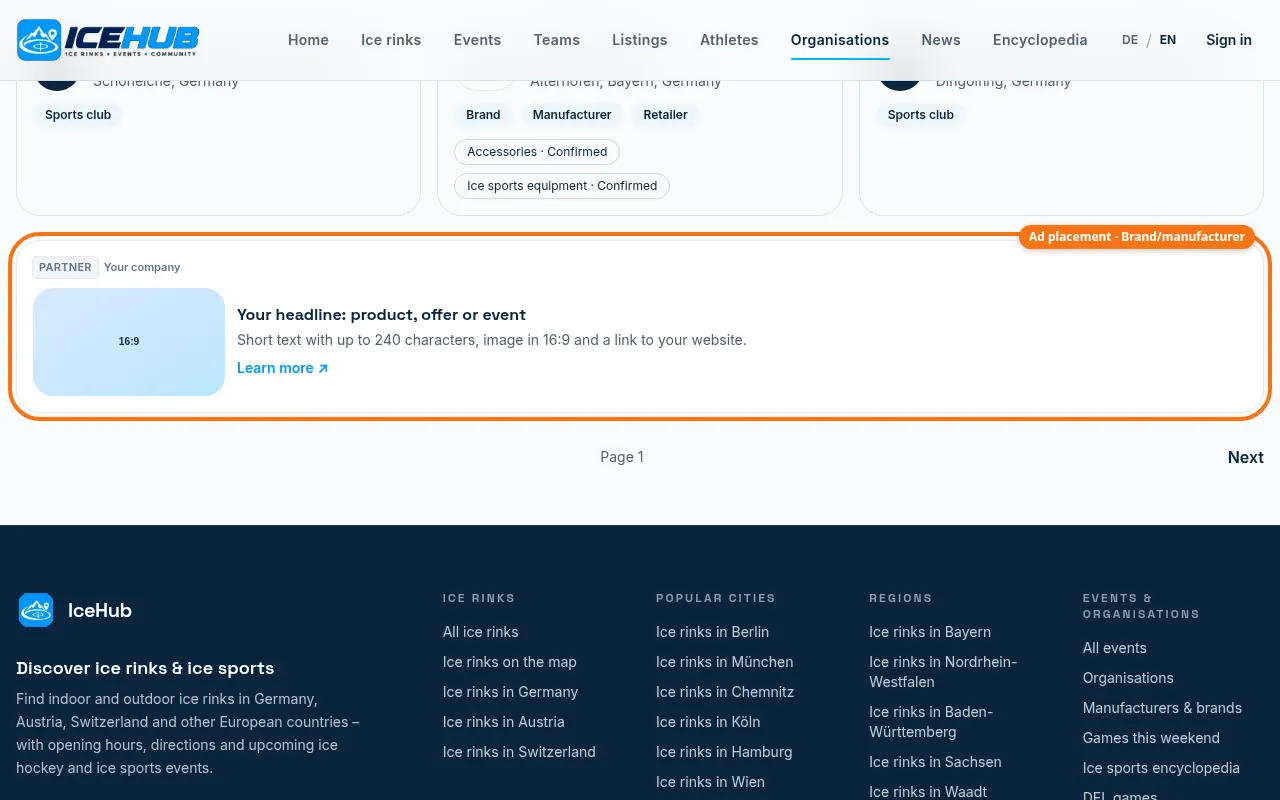Open All events footer link

click(x=1115, y=648)
